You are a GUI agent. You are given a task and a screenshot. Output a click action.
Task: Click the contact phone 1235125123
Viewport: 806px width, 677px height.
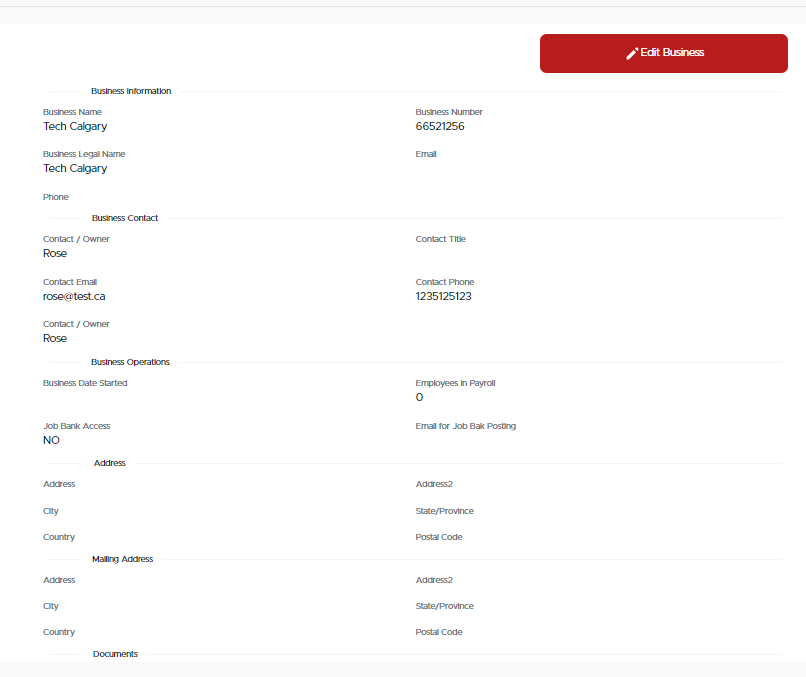pos(444,297)
